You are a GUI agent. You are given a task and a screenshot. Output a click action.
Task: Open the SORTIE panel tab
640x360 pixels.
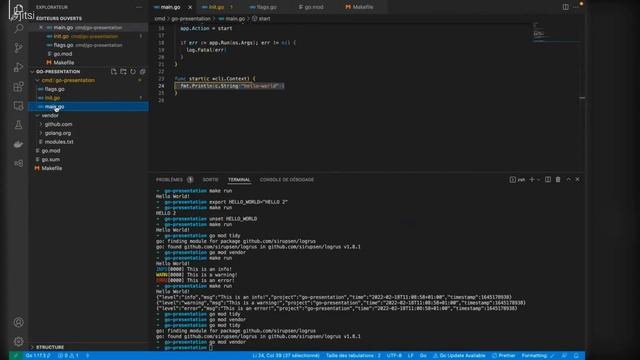[x=211, y=180]
